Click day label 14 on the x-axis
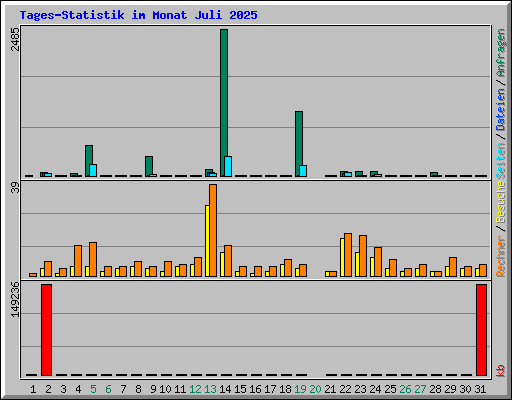 pyautogui.click(x=225, y=389)
